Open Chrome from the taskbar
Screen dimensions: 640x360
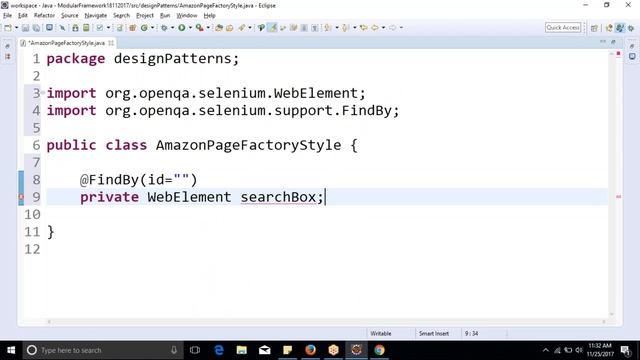click(x=379, y=350)
